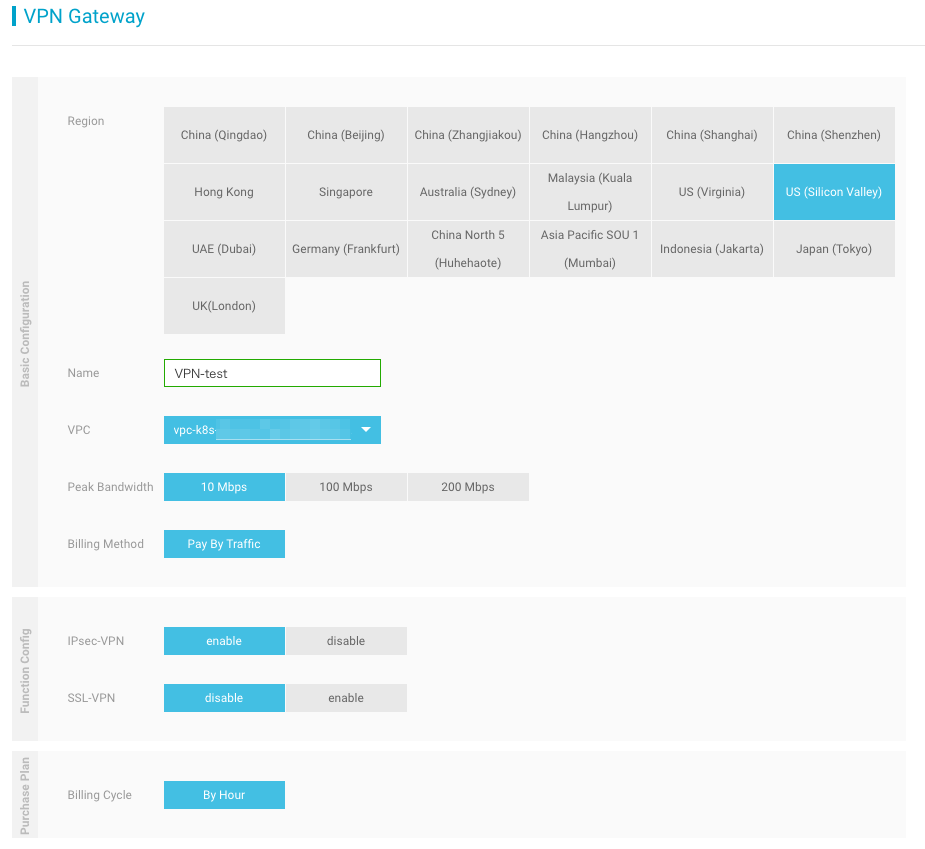Image resolution: width=925 pixels, height=849 pixels.
Task: Choose the China (Shenzhen) region
Action: click(x=834, y=135)
